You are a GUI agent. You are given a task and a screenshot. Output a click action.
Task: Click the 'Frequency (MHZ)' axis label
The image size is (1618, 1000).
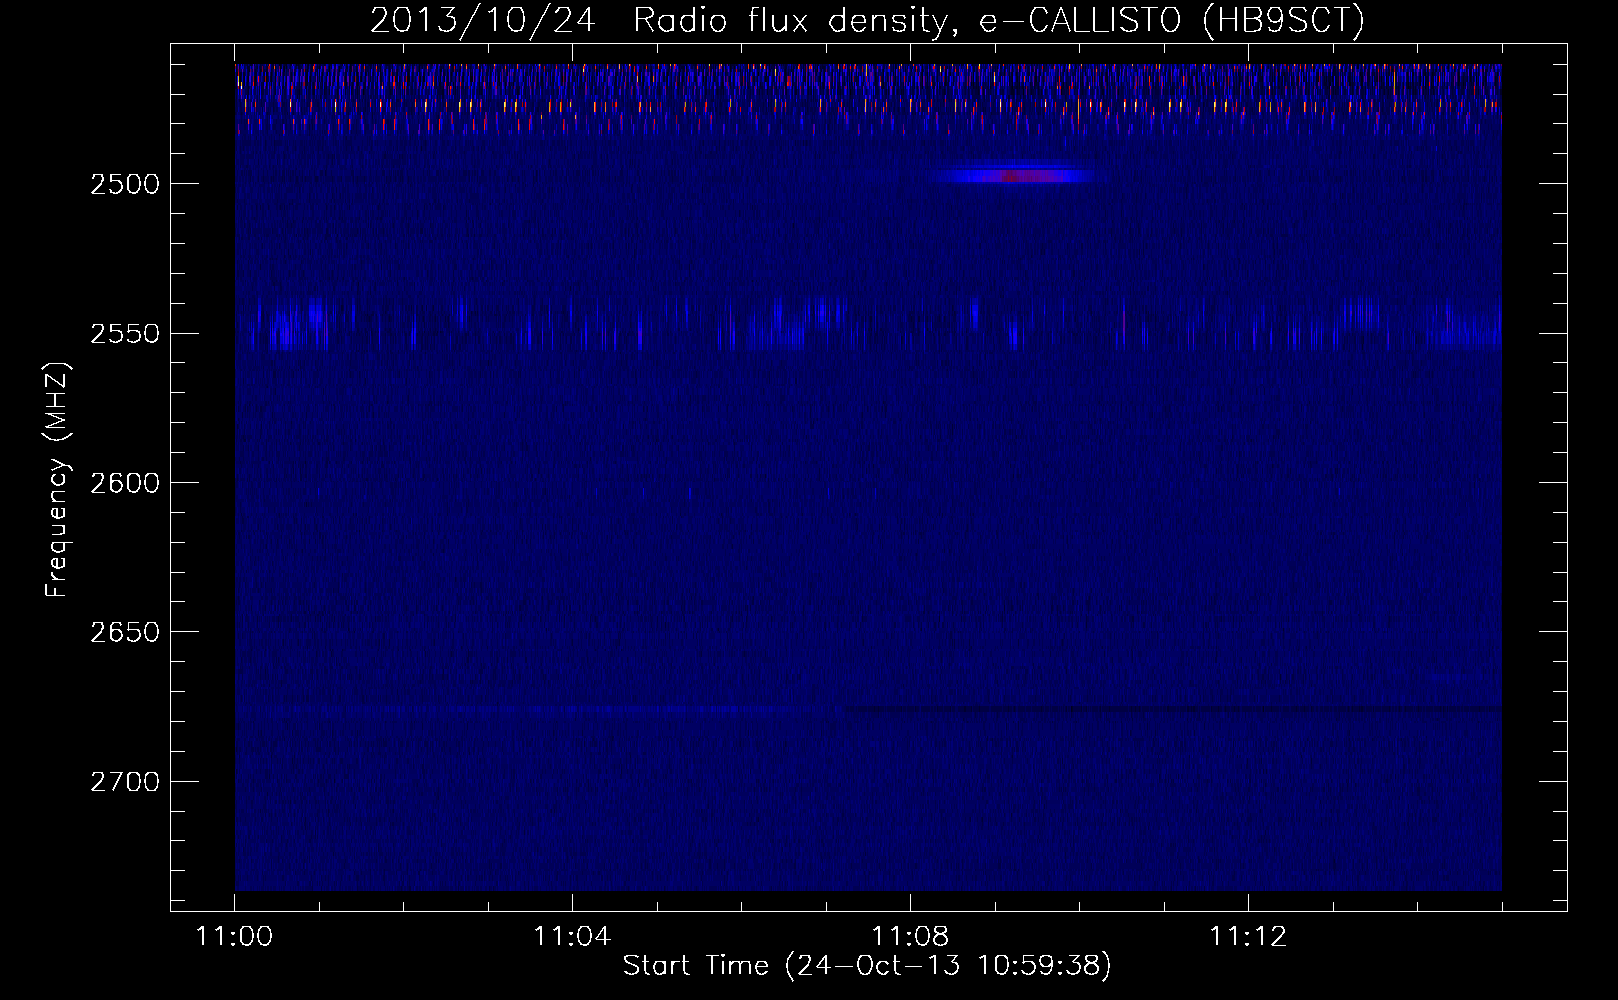(x=57, y=480)
